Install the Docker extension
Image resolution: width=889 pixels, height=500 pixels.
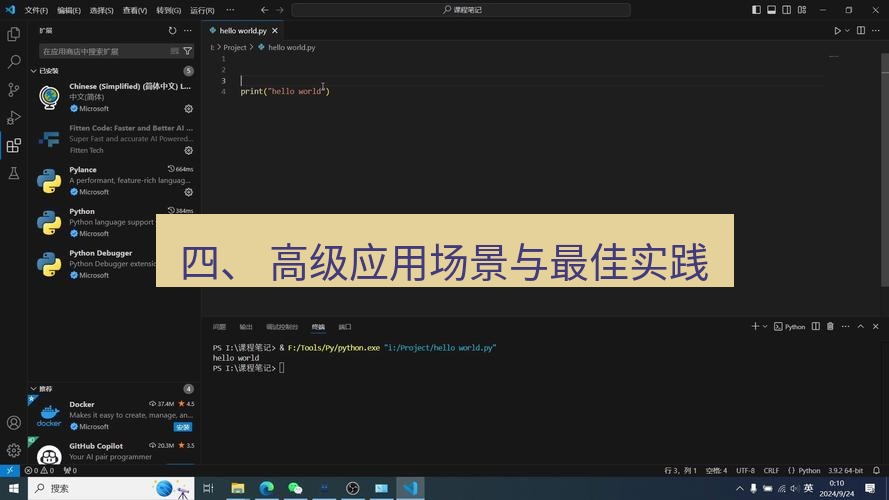pyautogui.click(x=183, y=427)
